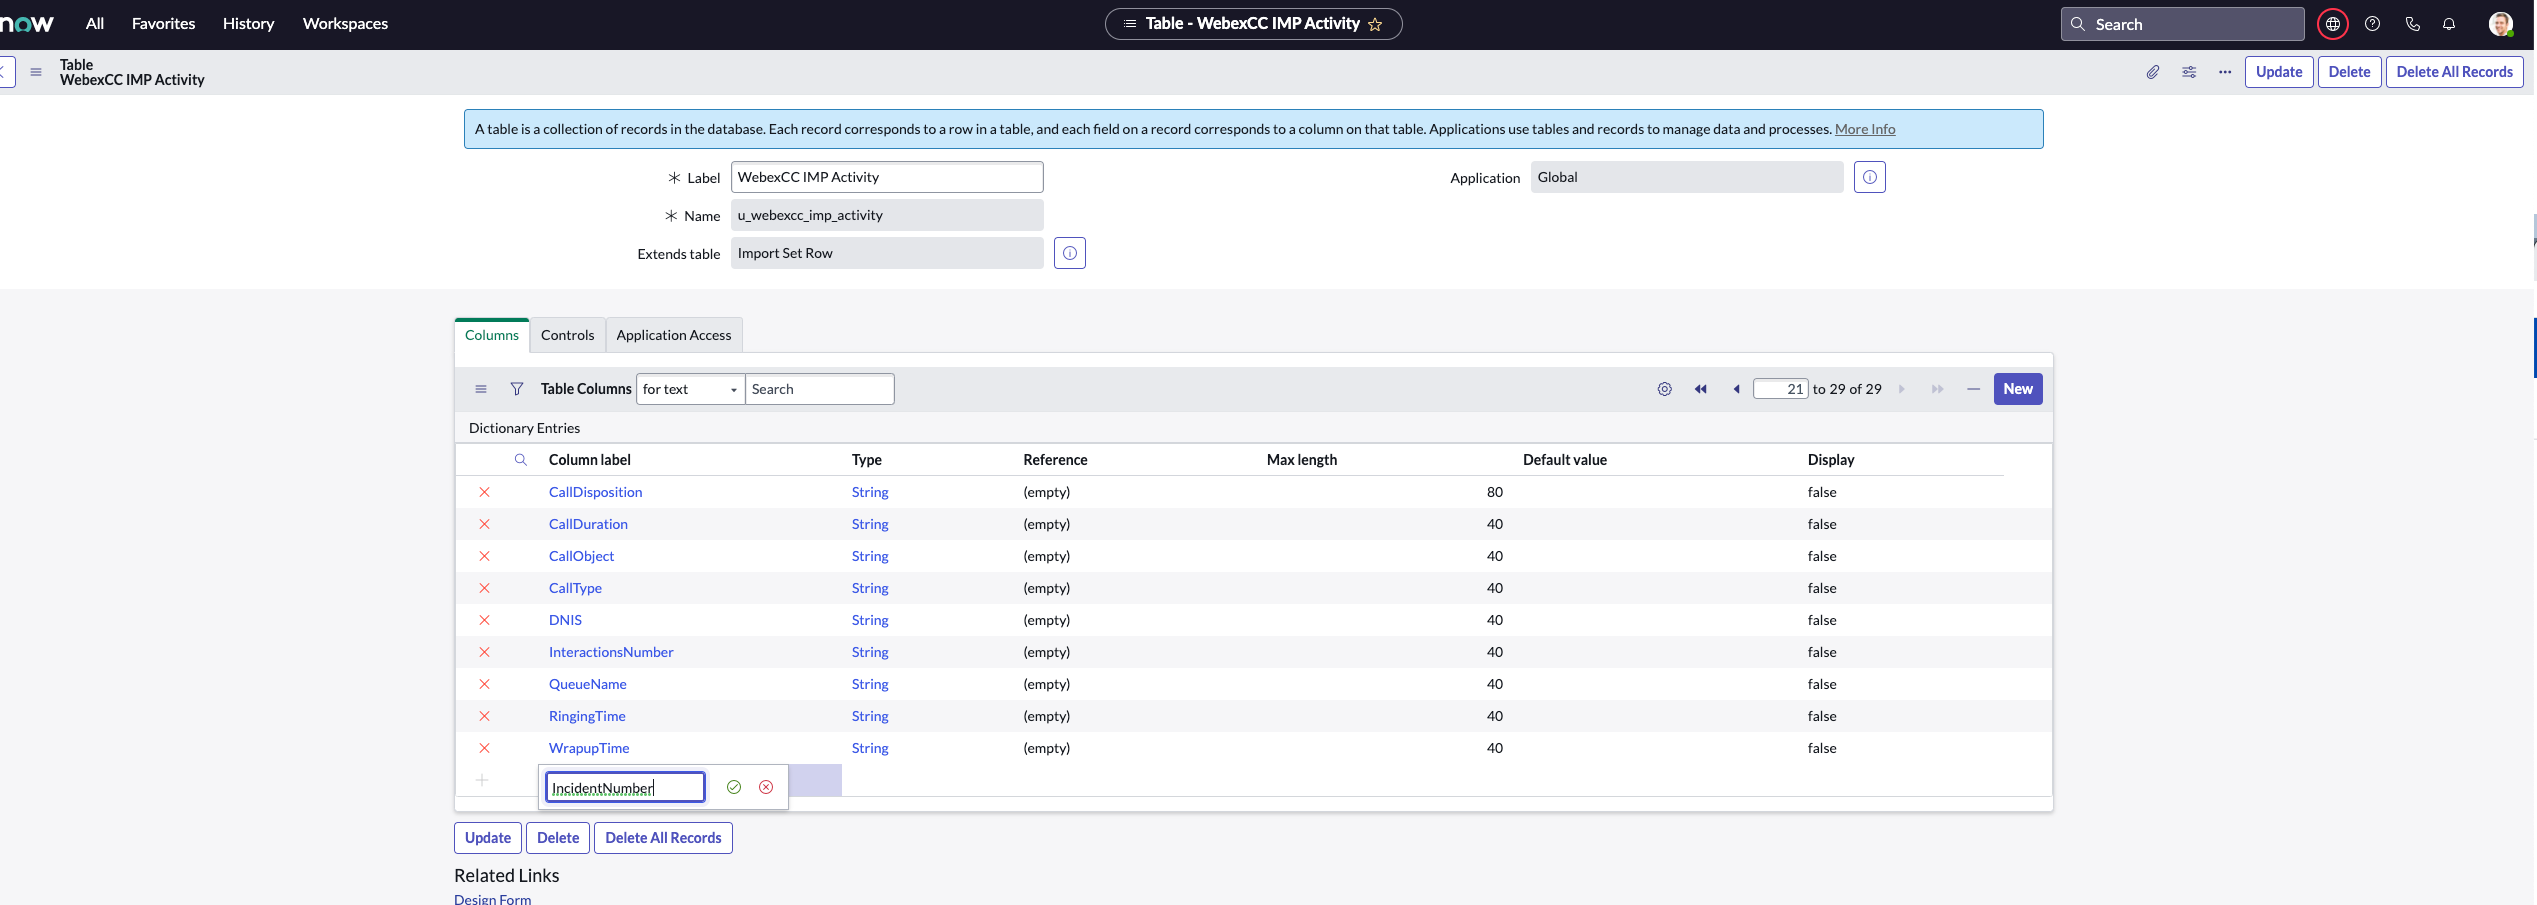2537x905 pixels.
Task: Click the global Search field
Action: pyautogui.click(x=2182, y=24)
